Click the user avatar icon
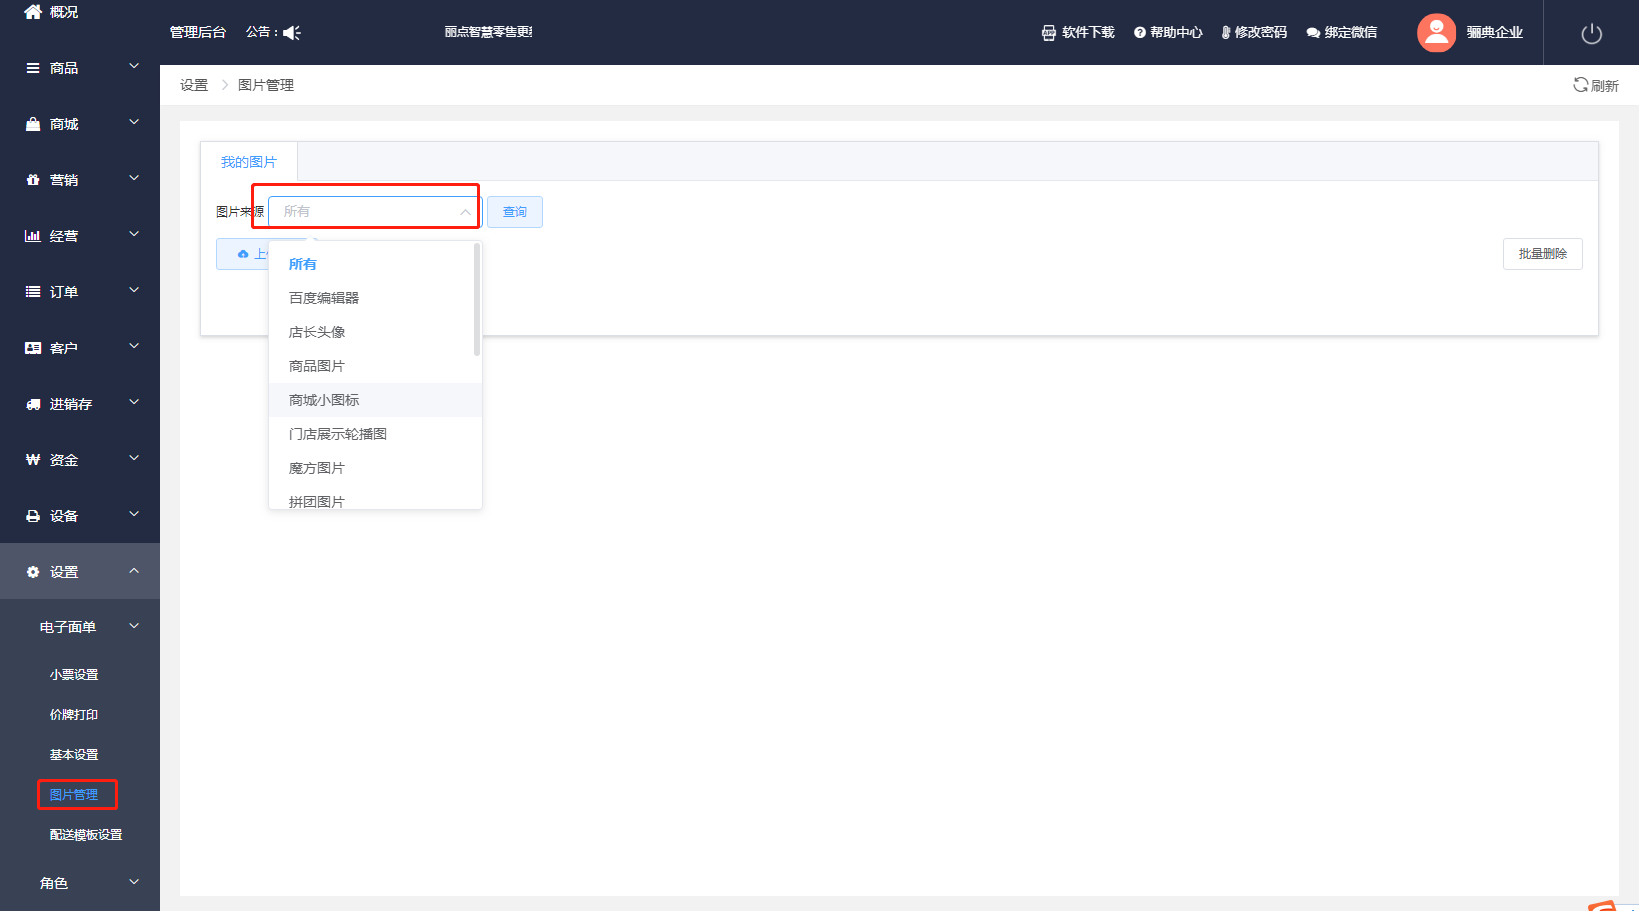1639x911 pixels. pyautogui.click(x=1436, y=33)
